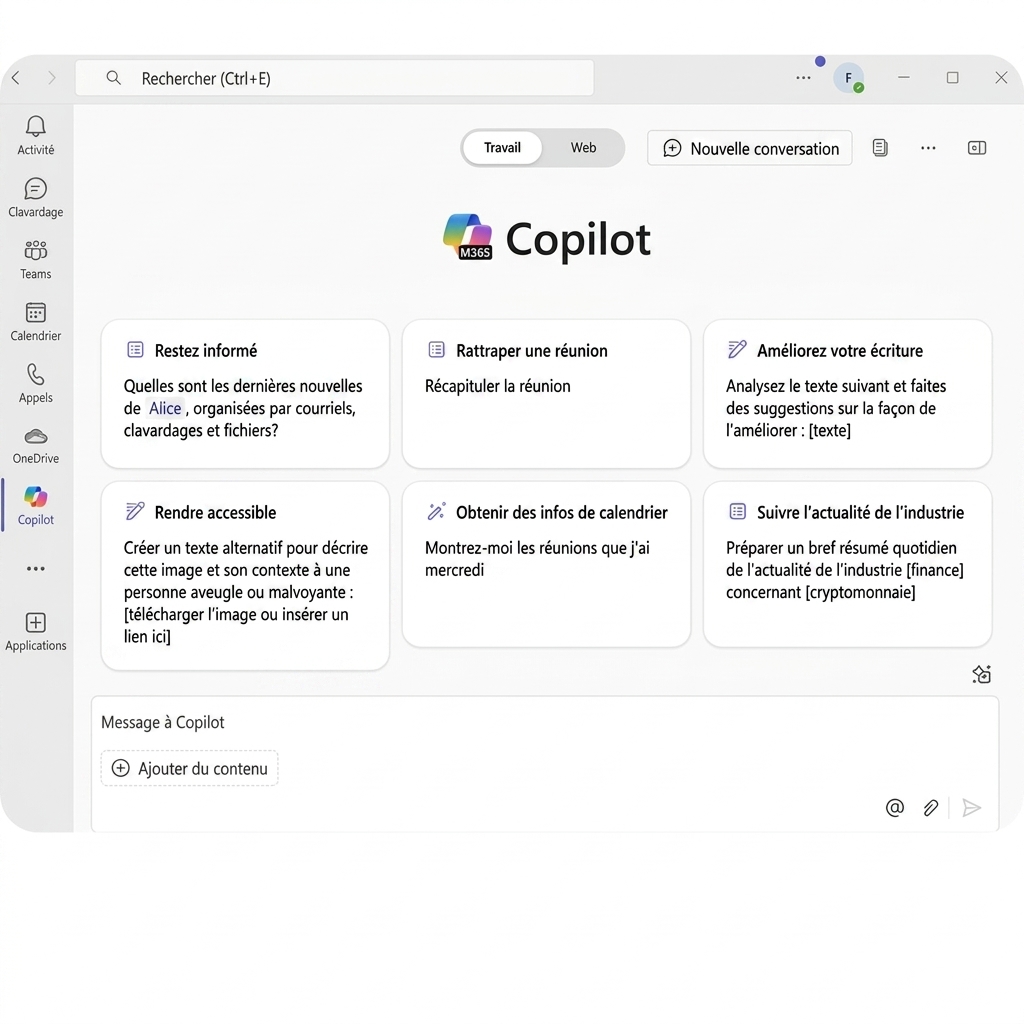Open the notebook pages icon beside Nouvelle conversation
1024x1024 pixels.
(x=880, y=148)
